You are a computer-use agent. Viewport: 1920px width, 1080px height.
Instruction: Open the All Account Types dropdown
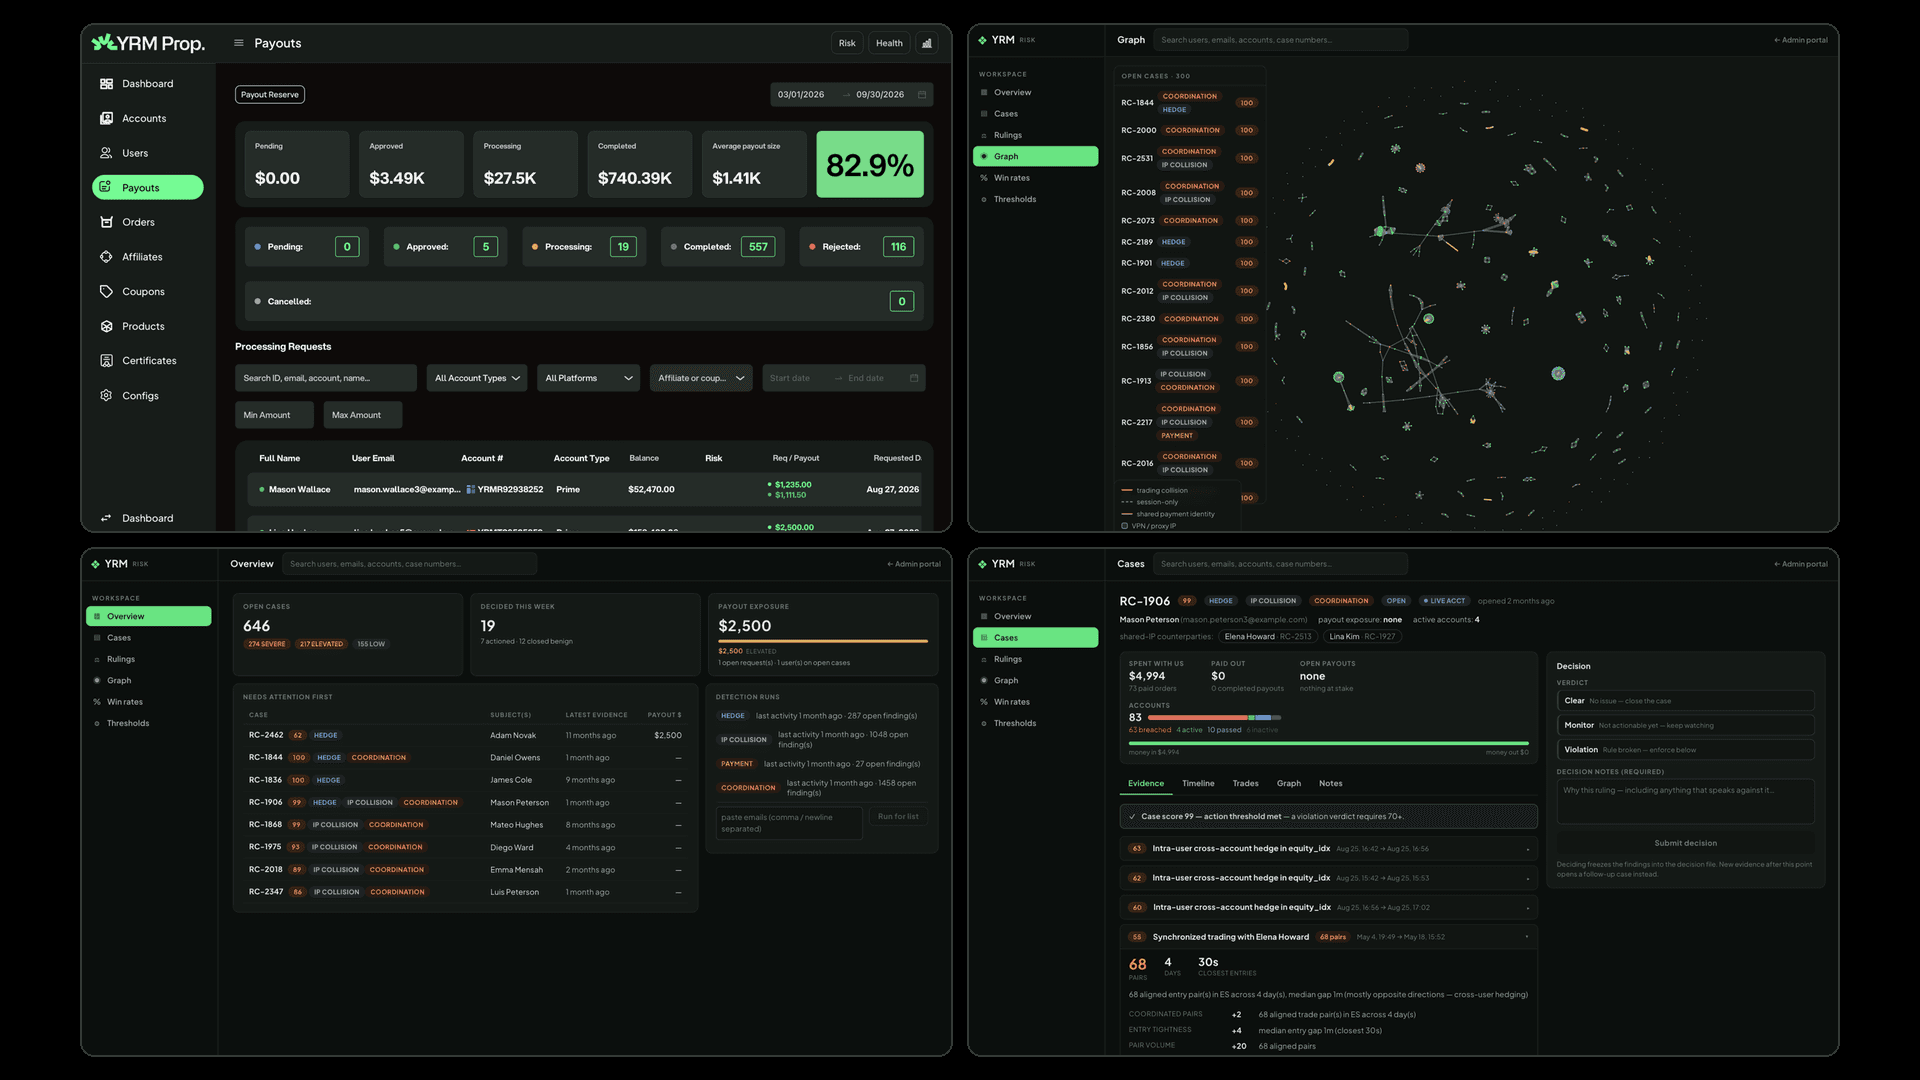[478, 378]
